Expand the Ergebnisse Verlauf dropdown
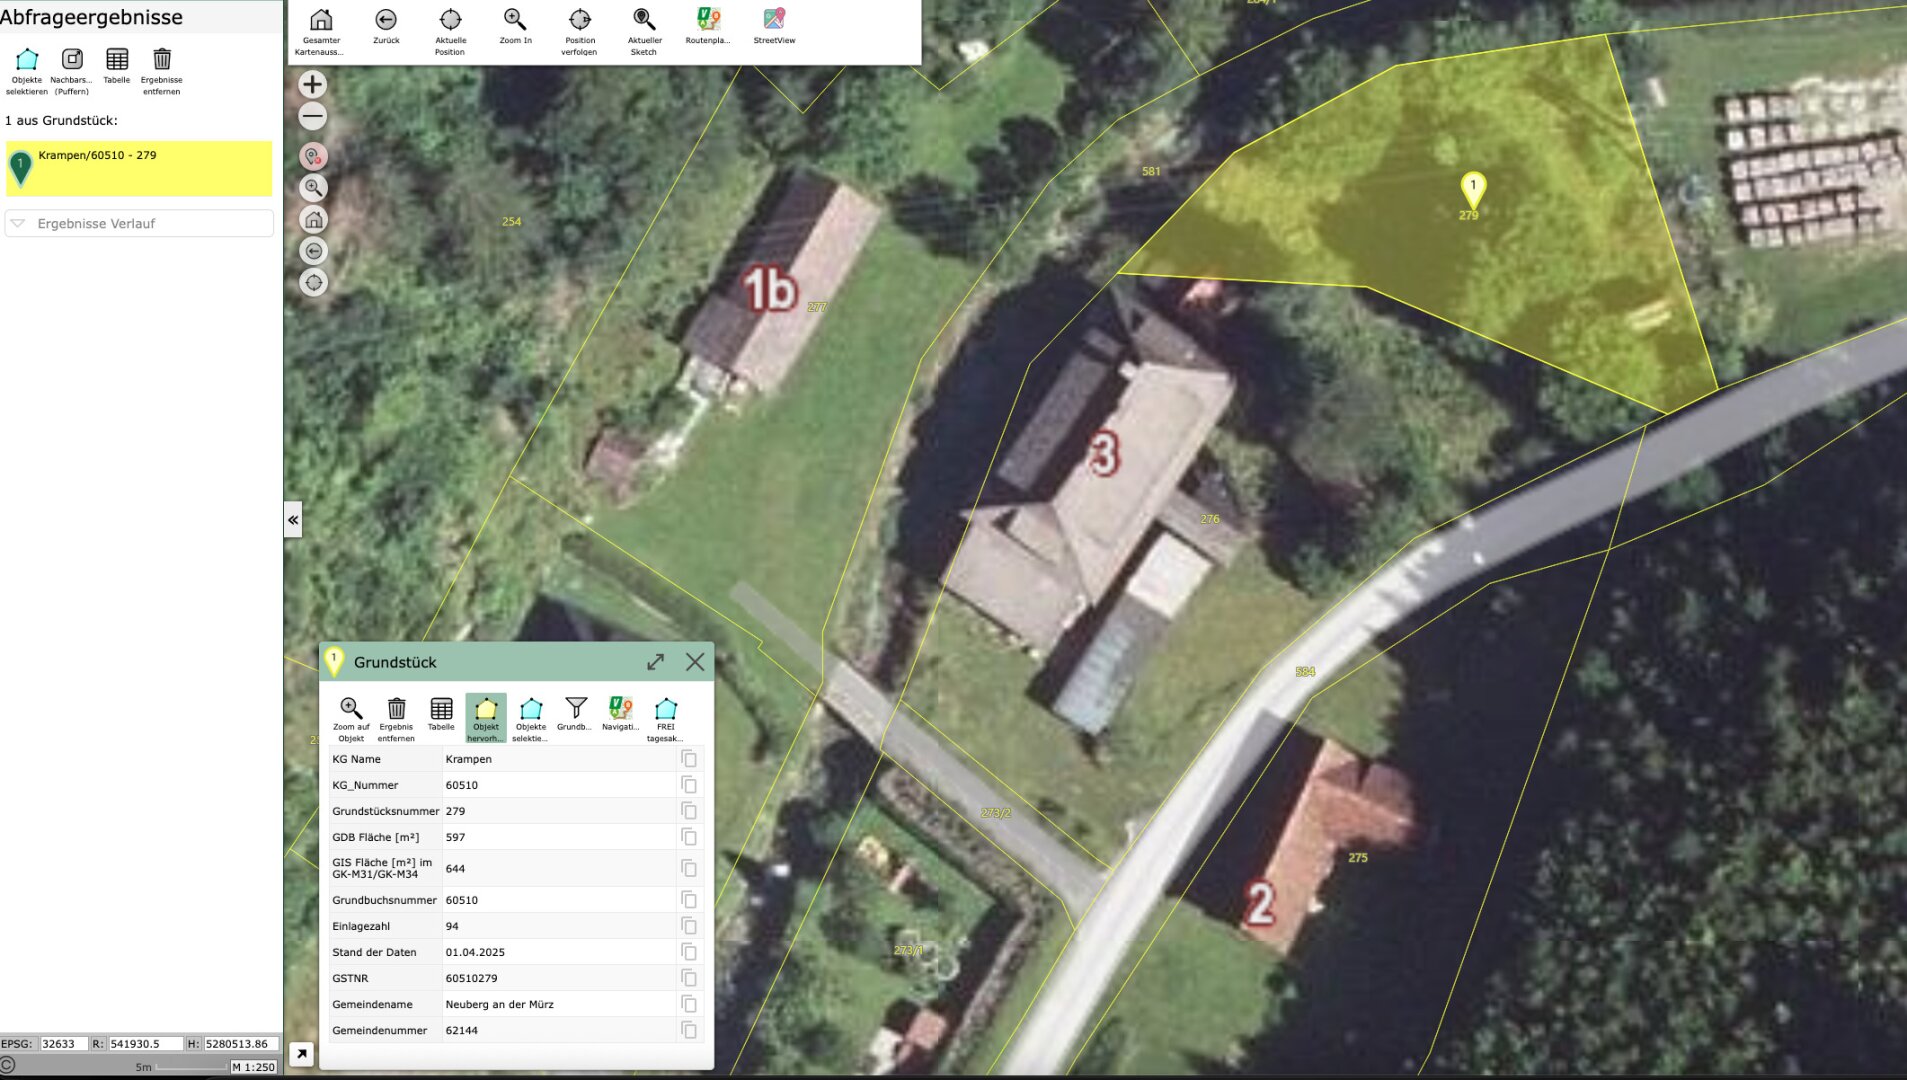Image resolution: width=1907 pixels, height=1080 pixels. coord(139,224)
